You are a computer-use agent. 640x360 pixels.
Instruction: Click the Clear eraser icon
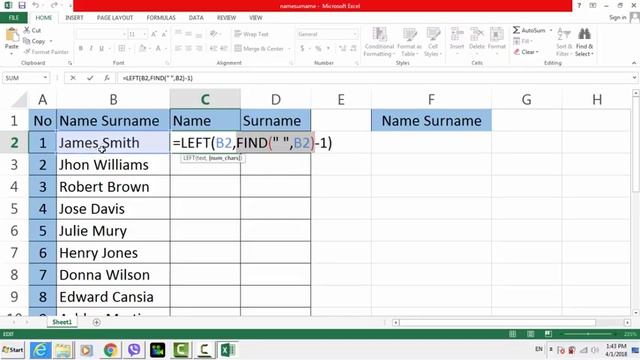tap(517, 52)
